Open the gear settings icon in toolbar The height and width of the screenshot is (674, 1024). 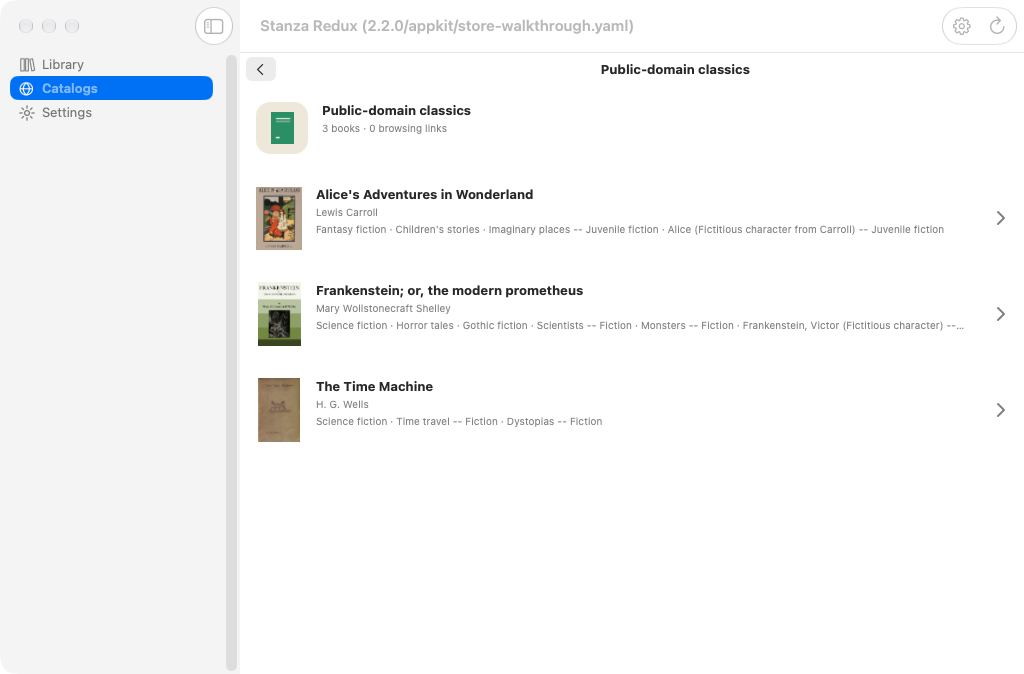[961, 26]
